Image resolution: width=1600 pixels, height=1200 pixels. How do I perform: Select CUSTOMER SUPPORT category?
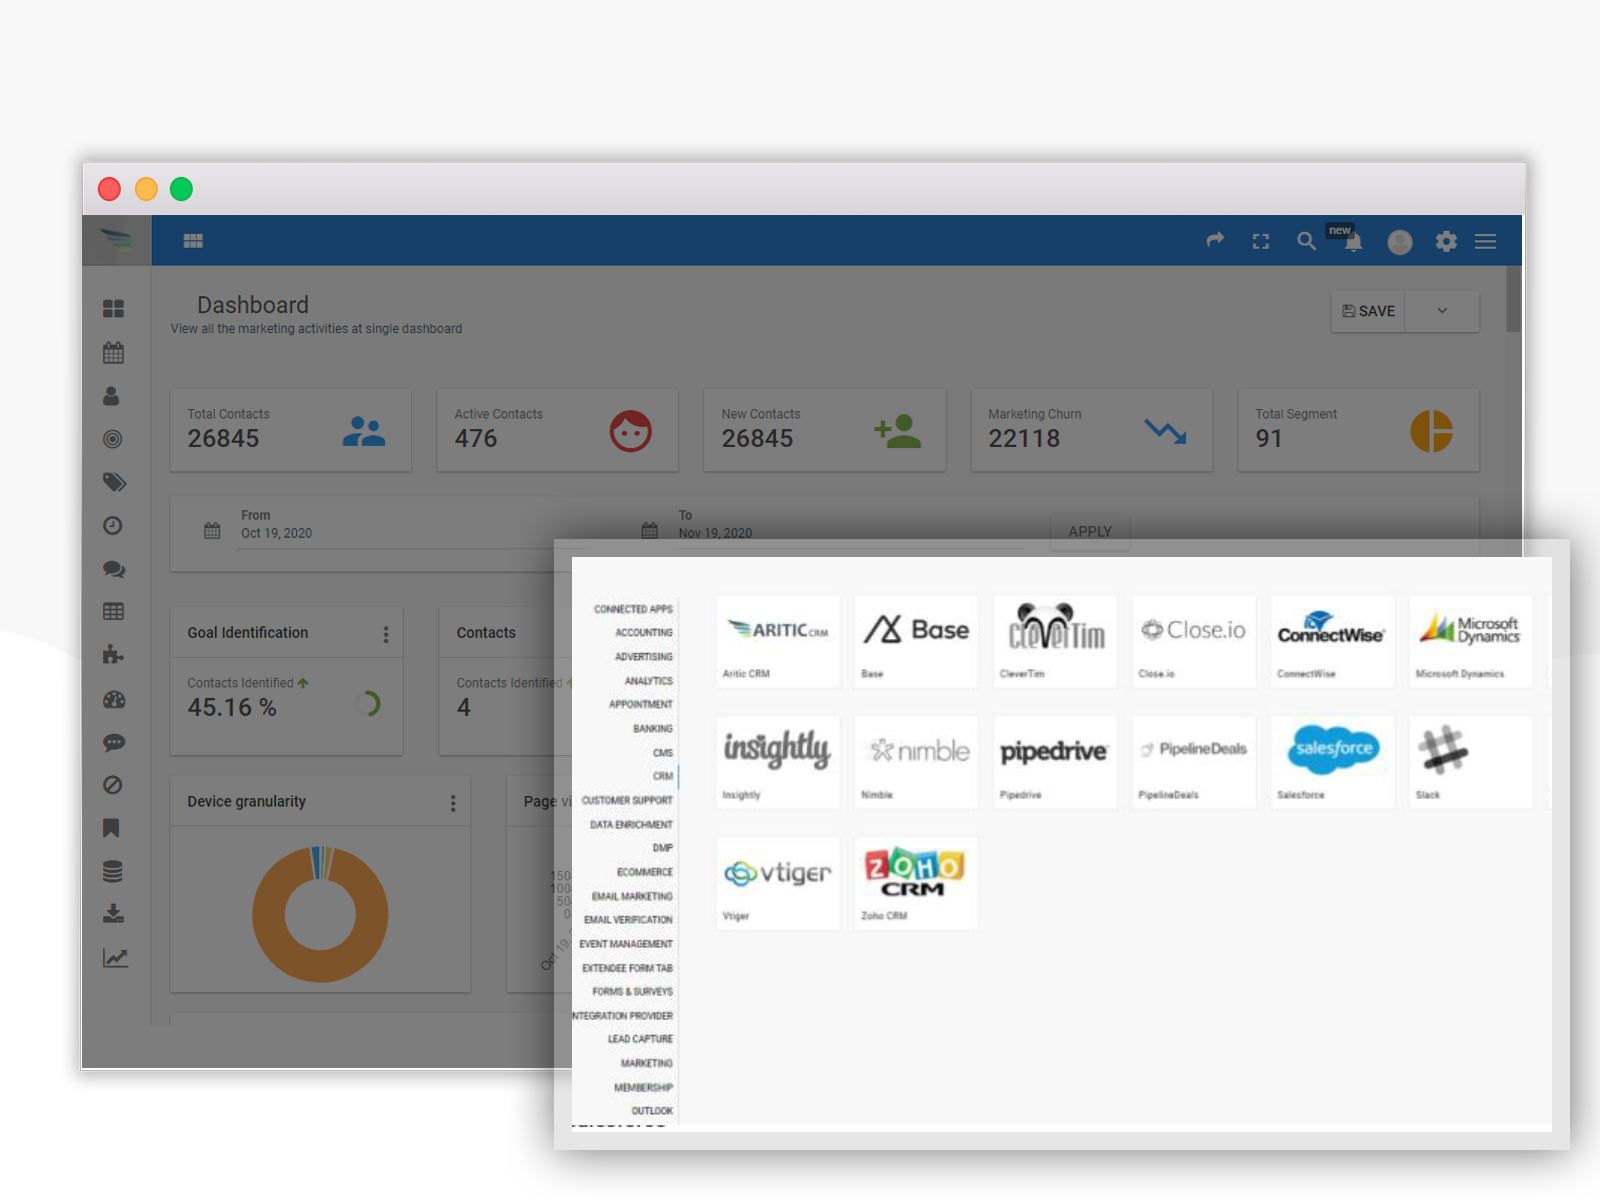click(627, 800)
